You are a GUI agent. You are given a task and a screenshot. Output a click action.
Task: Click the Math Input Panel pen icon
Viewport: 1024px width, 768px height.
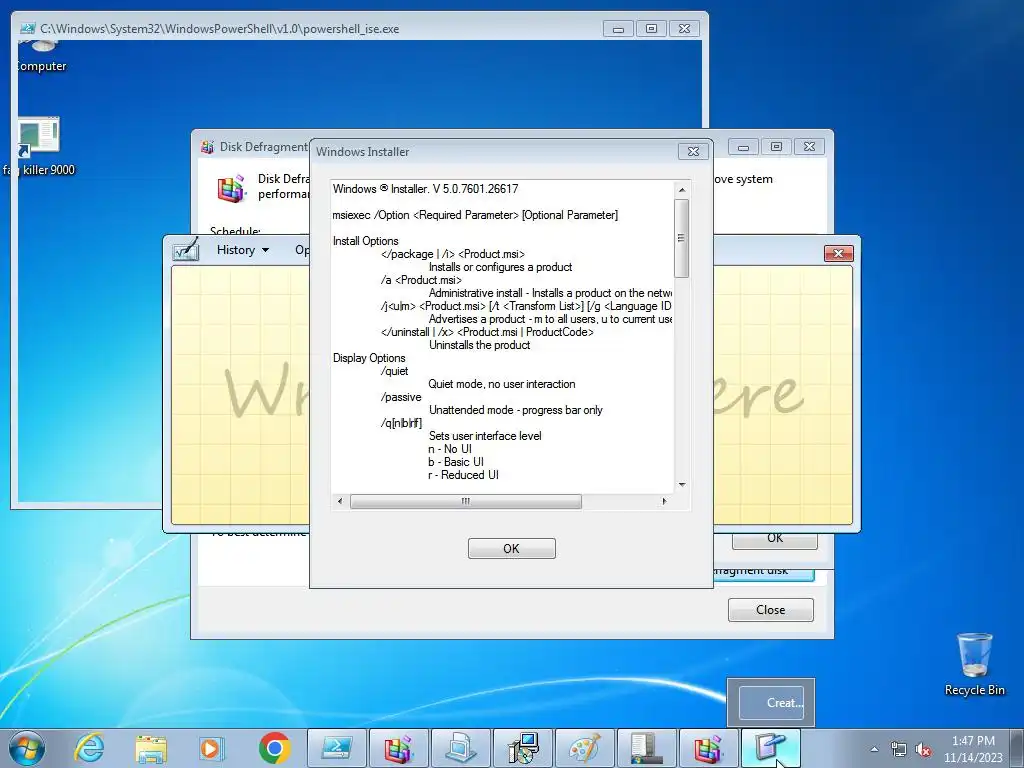pos(185,250)
